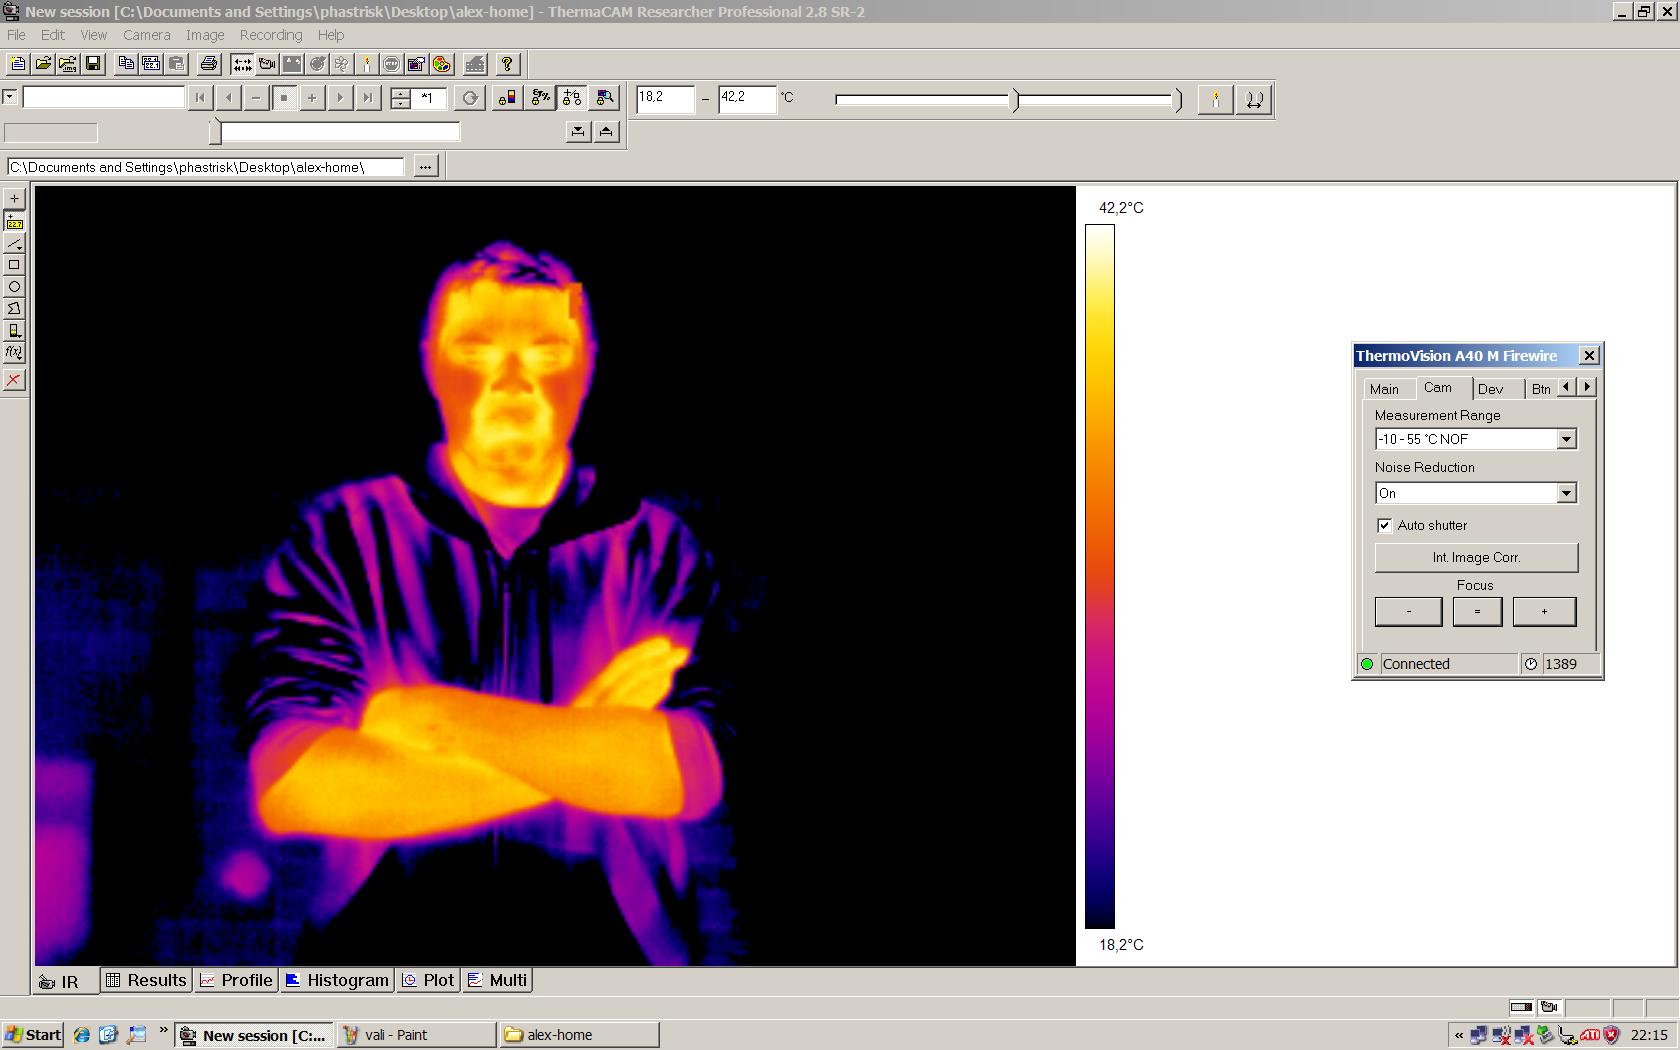Pick the circle area analysis tool
Image resolution: width=1680 pixels, height=1050 pixels.
(x=14, y=287)
